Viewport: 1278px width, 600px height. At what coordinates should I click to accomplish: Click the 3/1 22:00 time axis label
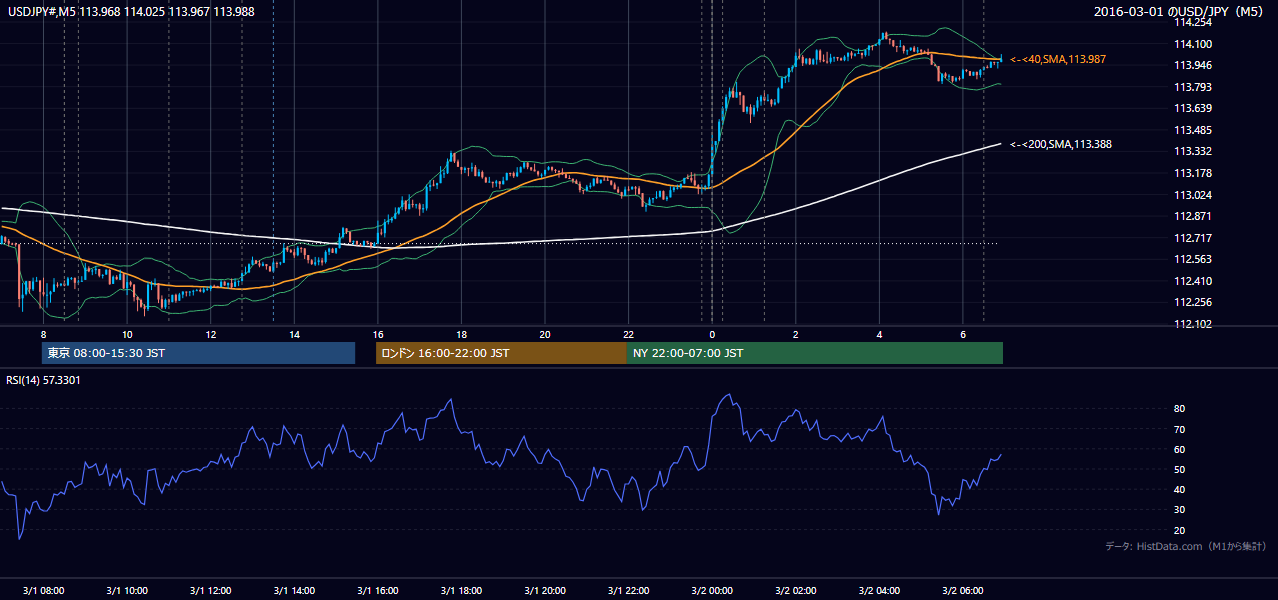coord(628,590)
